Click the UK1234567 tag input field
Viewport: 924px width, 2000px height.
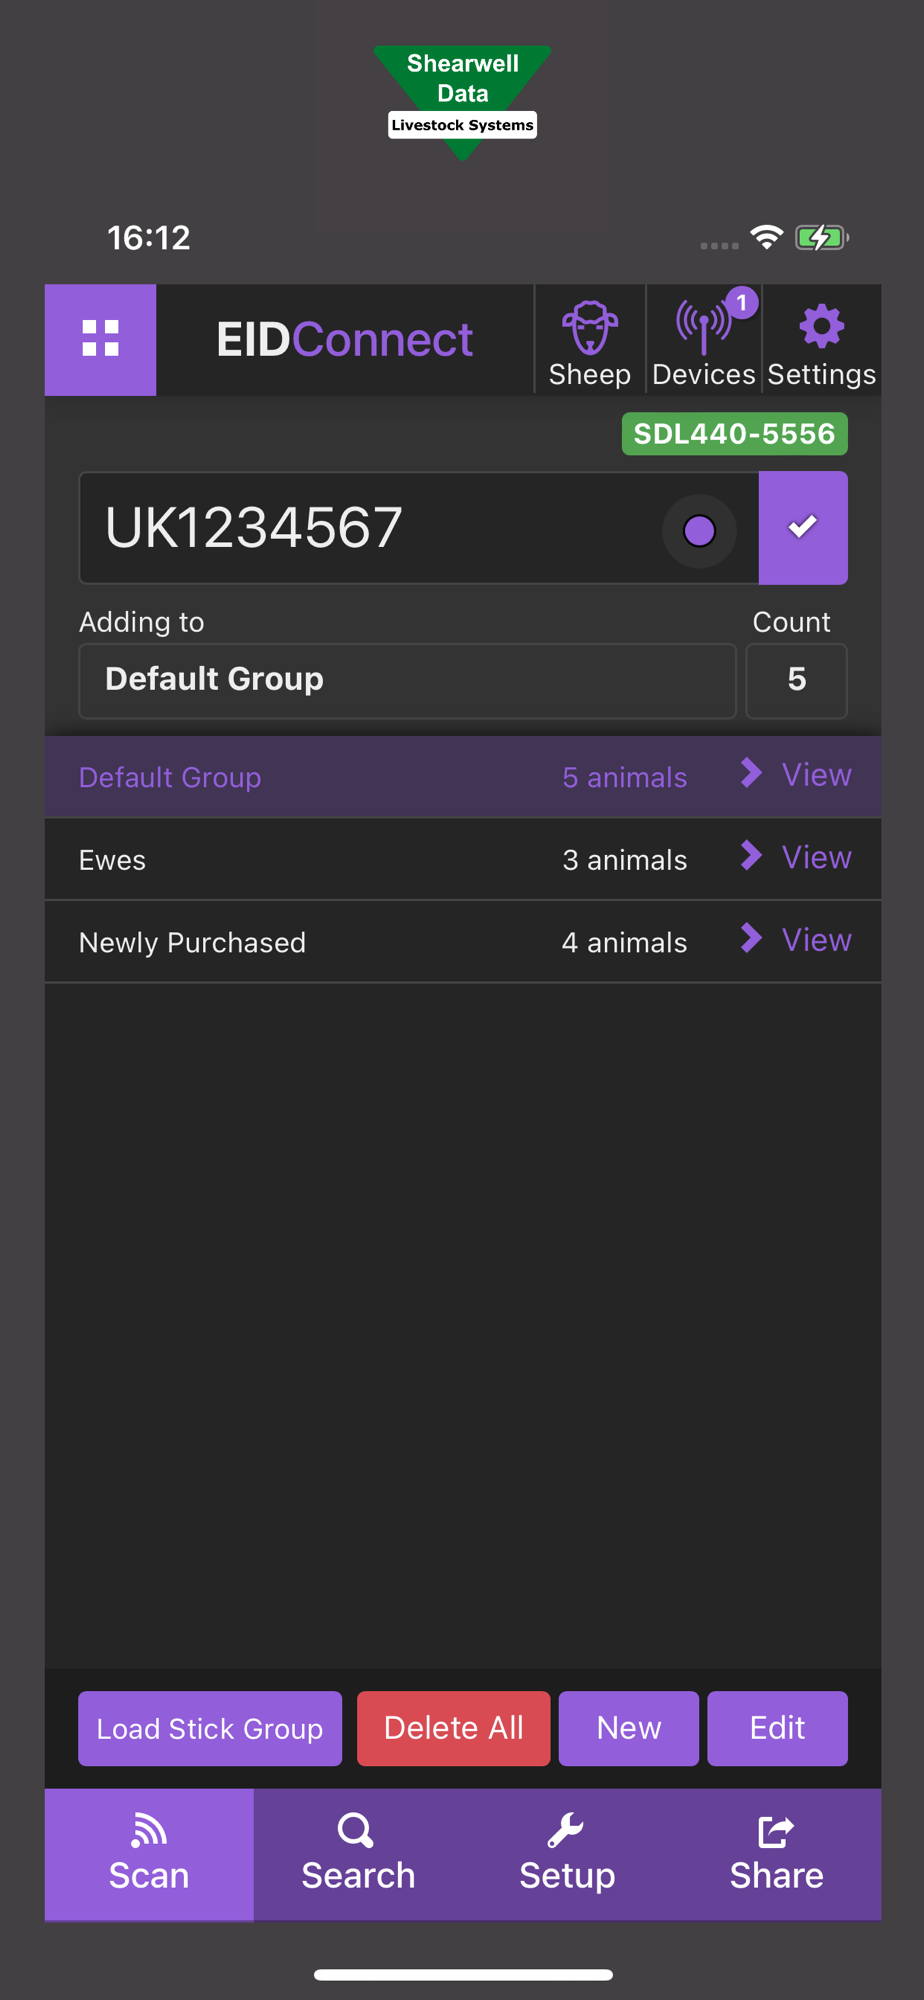(x=370, y=528)
